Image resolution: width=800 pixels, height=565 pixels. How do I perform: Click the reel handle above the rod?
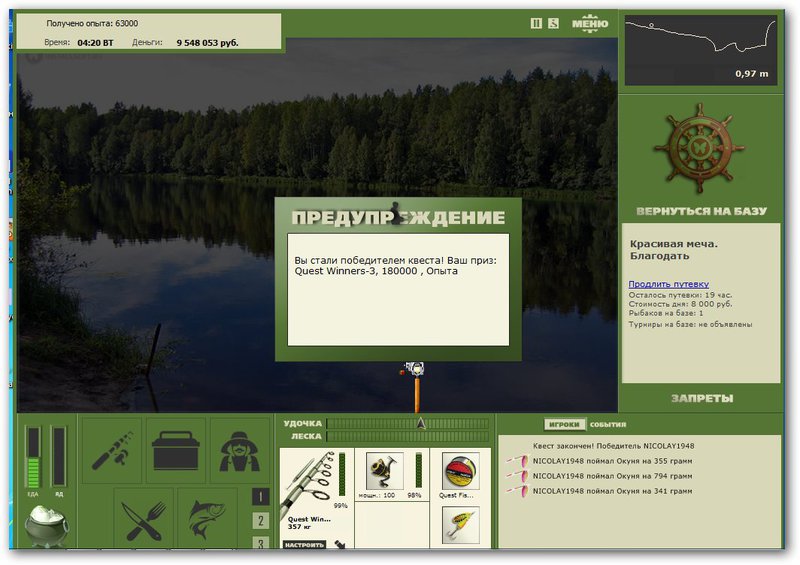tap(414, 369)
